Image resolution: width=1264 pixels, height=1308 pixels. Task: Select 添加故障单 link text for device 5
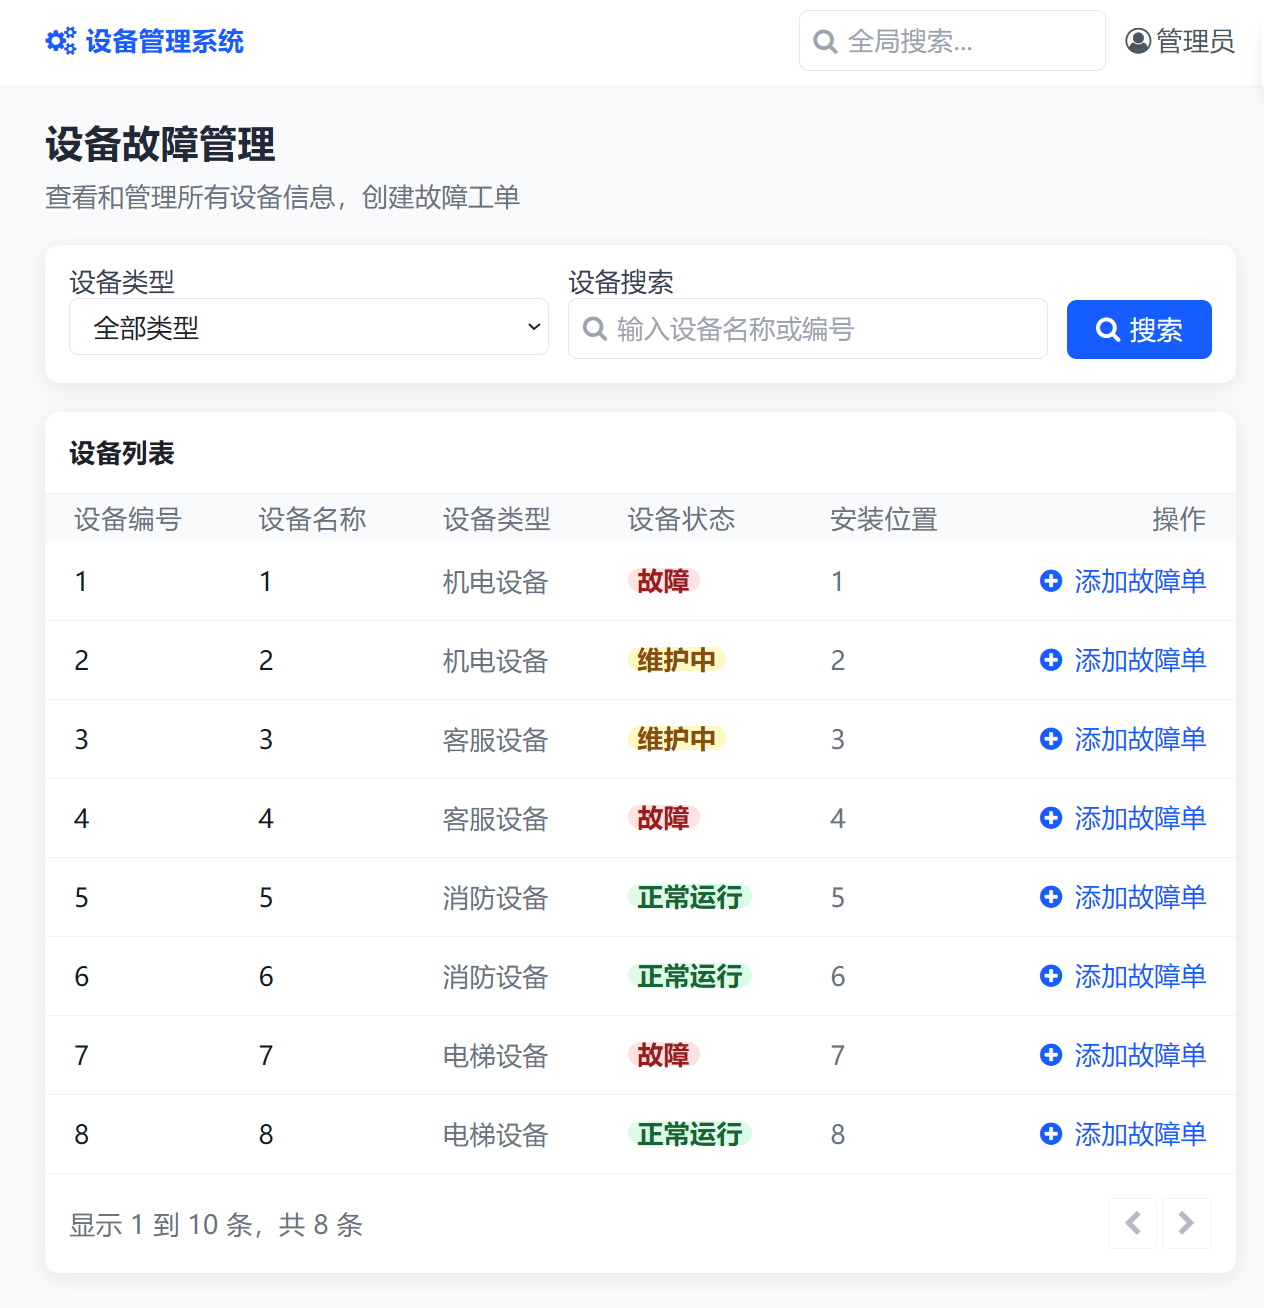pos(1140,897)
